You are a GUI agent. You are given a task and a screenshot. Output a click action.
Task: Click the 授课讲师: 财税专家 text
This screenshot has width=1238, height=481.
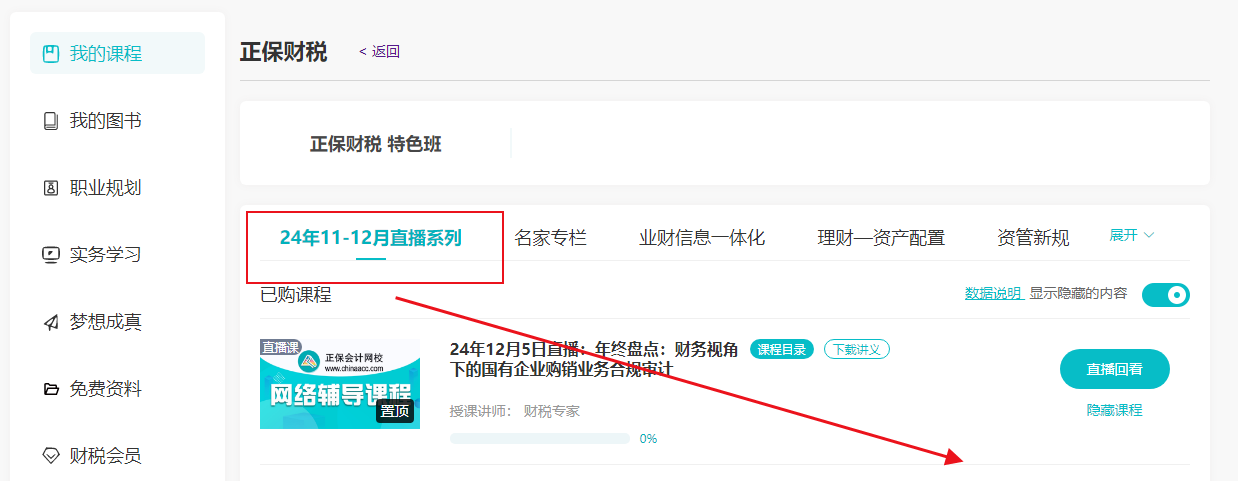pos(515,411)
